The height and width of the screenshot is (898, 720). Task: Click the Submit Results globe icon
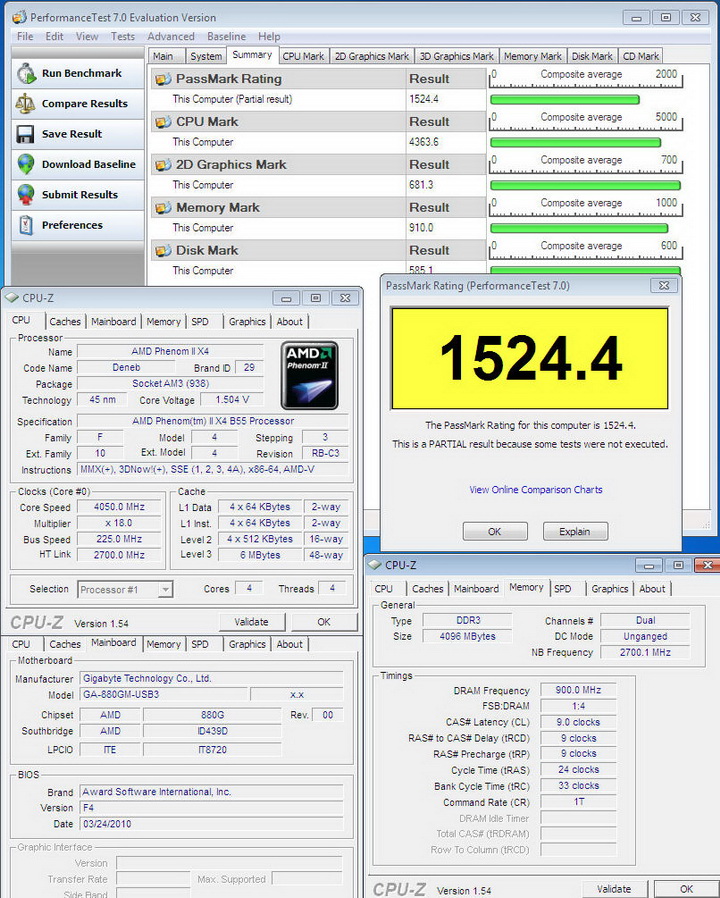pos(26,195)
